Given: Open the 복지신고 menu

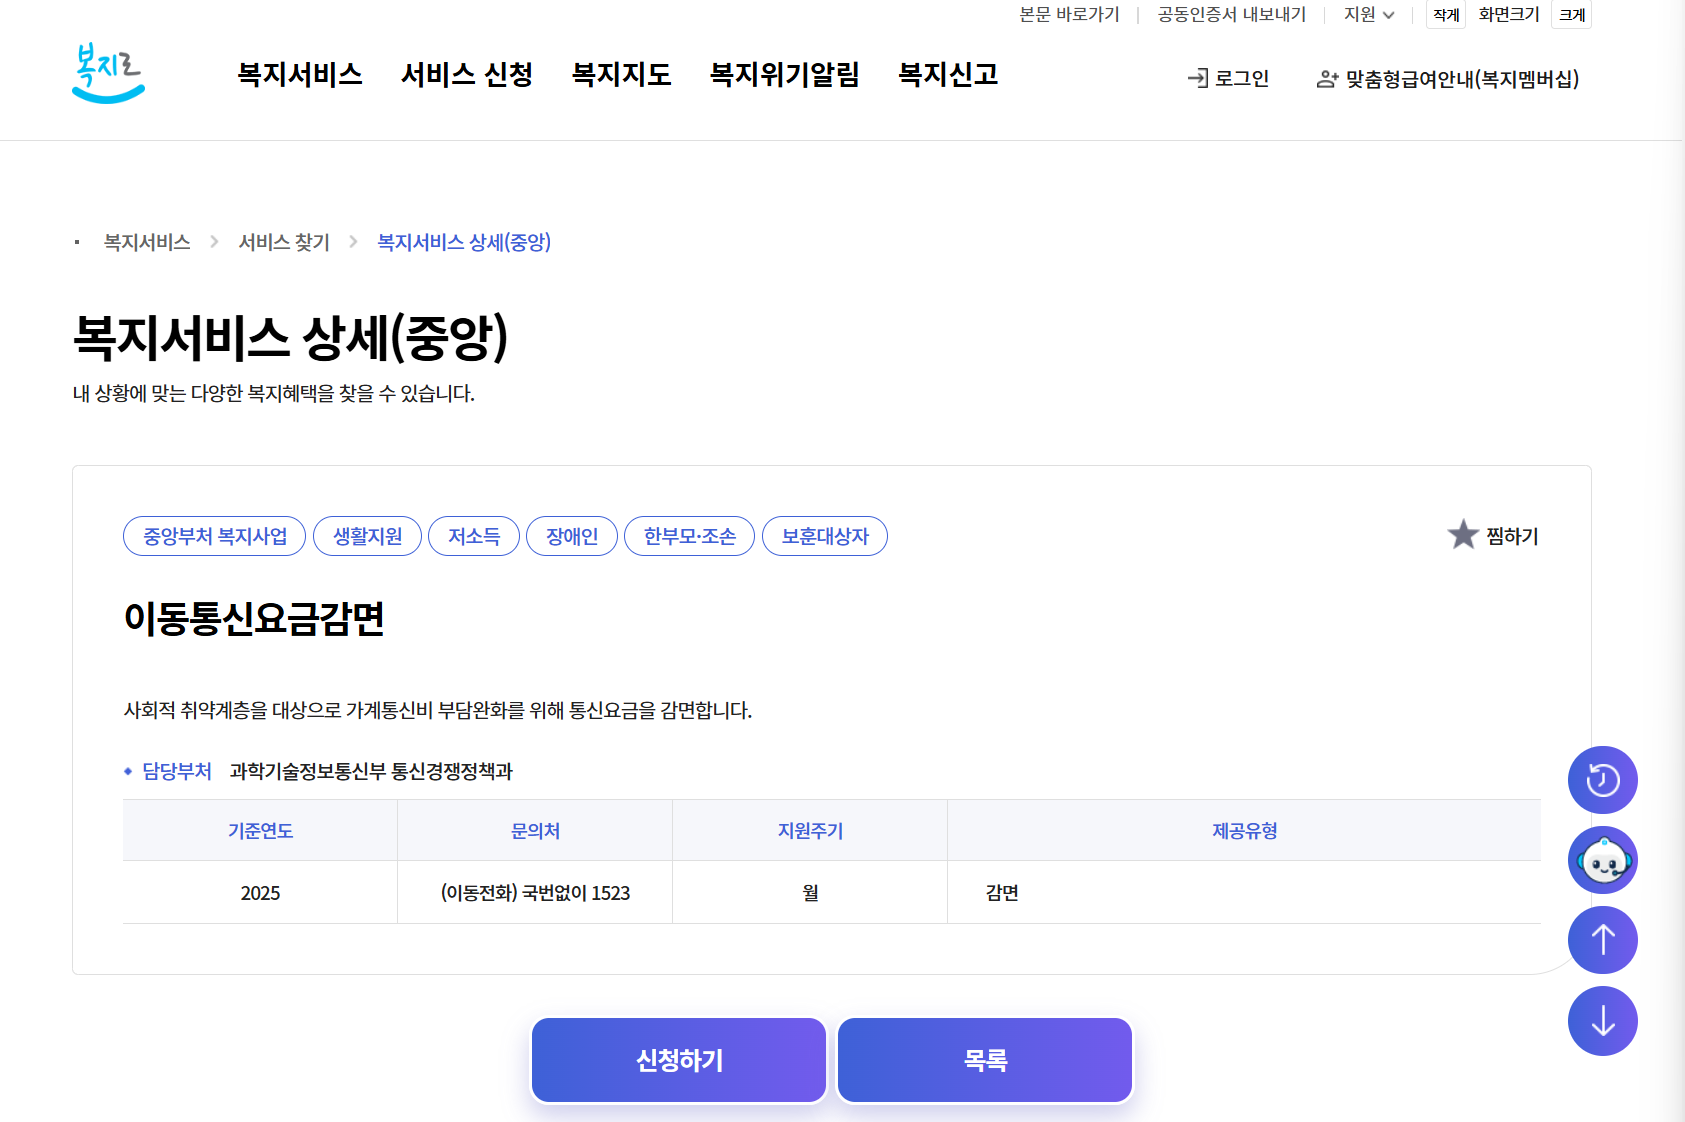Looking at the screenshot, I should [948, 75].
